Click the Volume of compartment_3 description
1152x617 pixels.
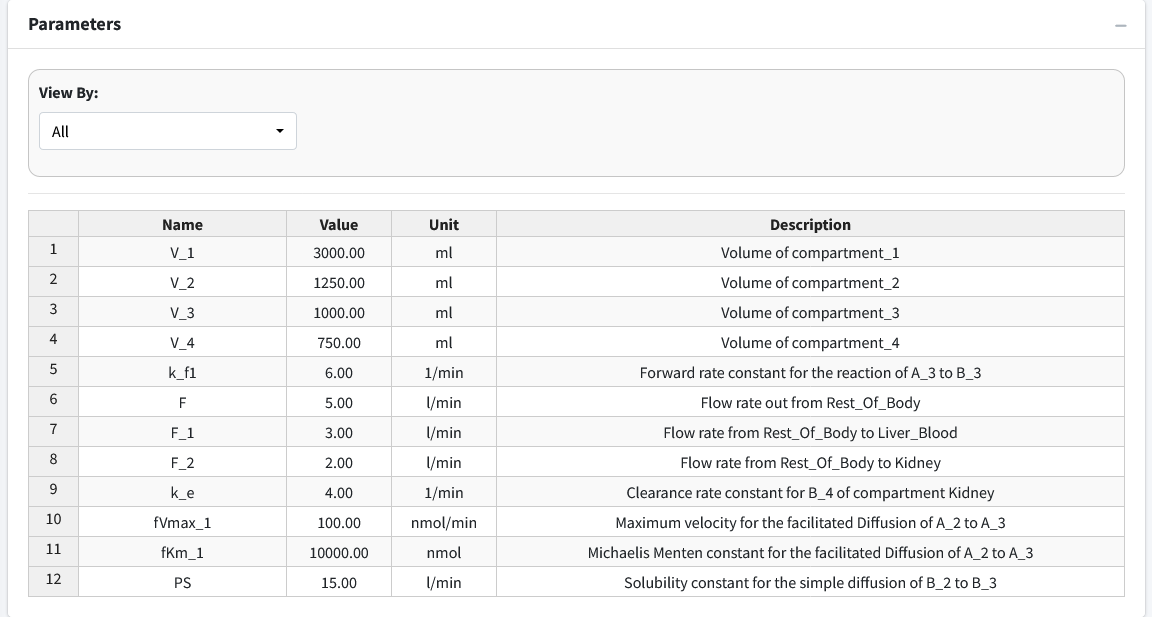pyautogui.click(x=810, y=312)
